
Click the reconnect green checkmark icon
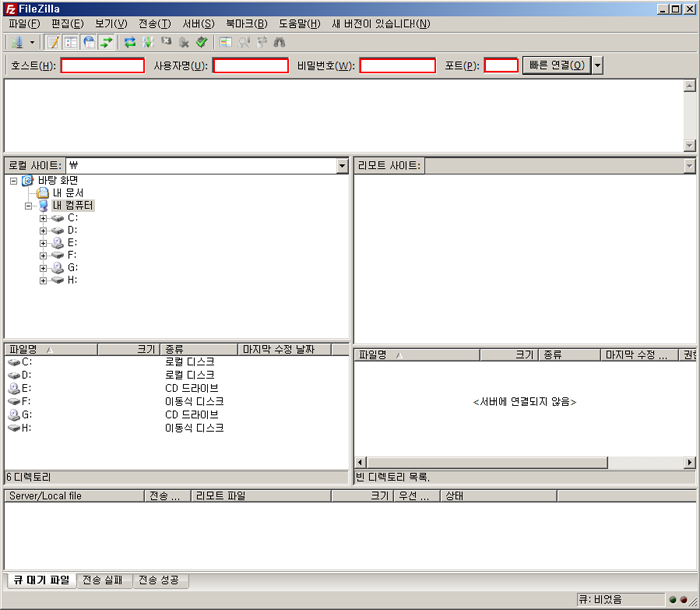tap(202, 42)
